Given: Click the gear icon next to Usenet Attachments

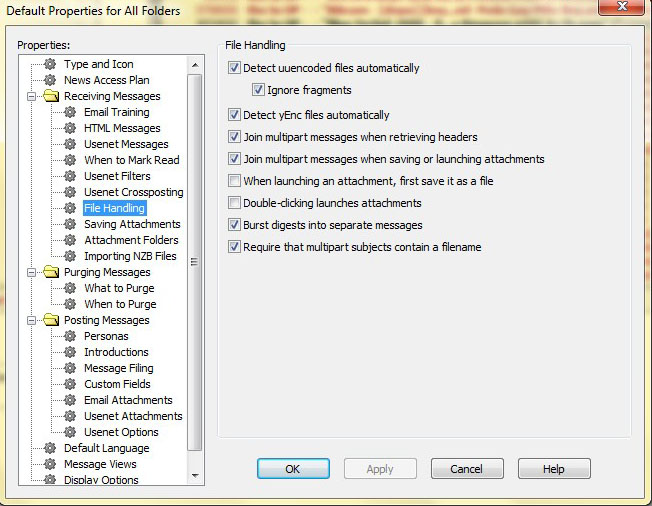Looking at the screenshot, I should click(x=70, y=416).
